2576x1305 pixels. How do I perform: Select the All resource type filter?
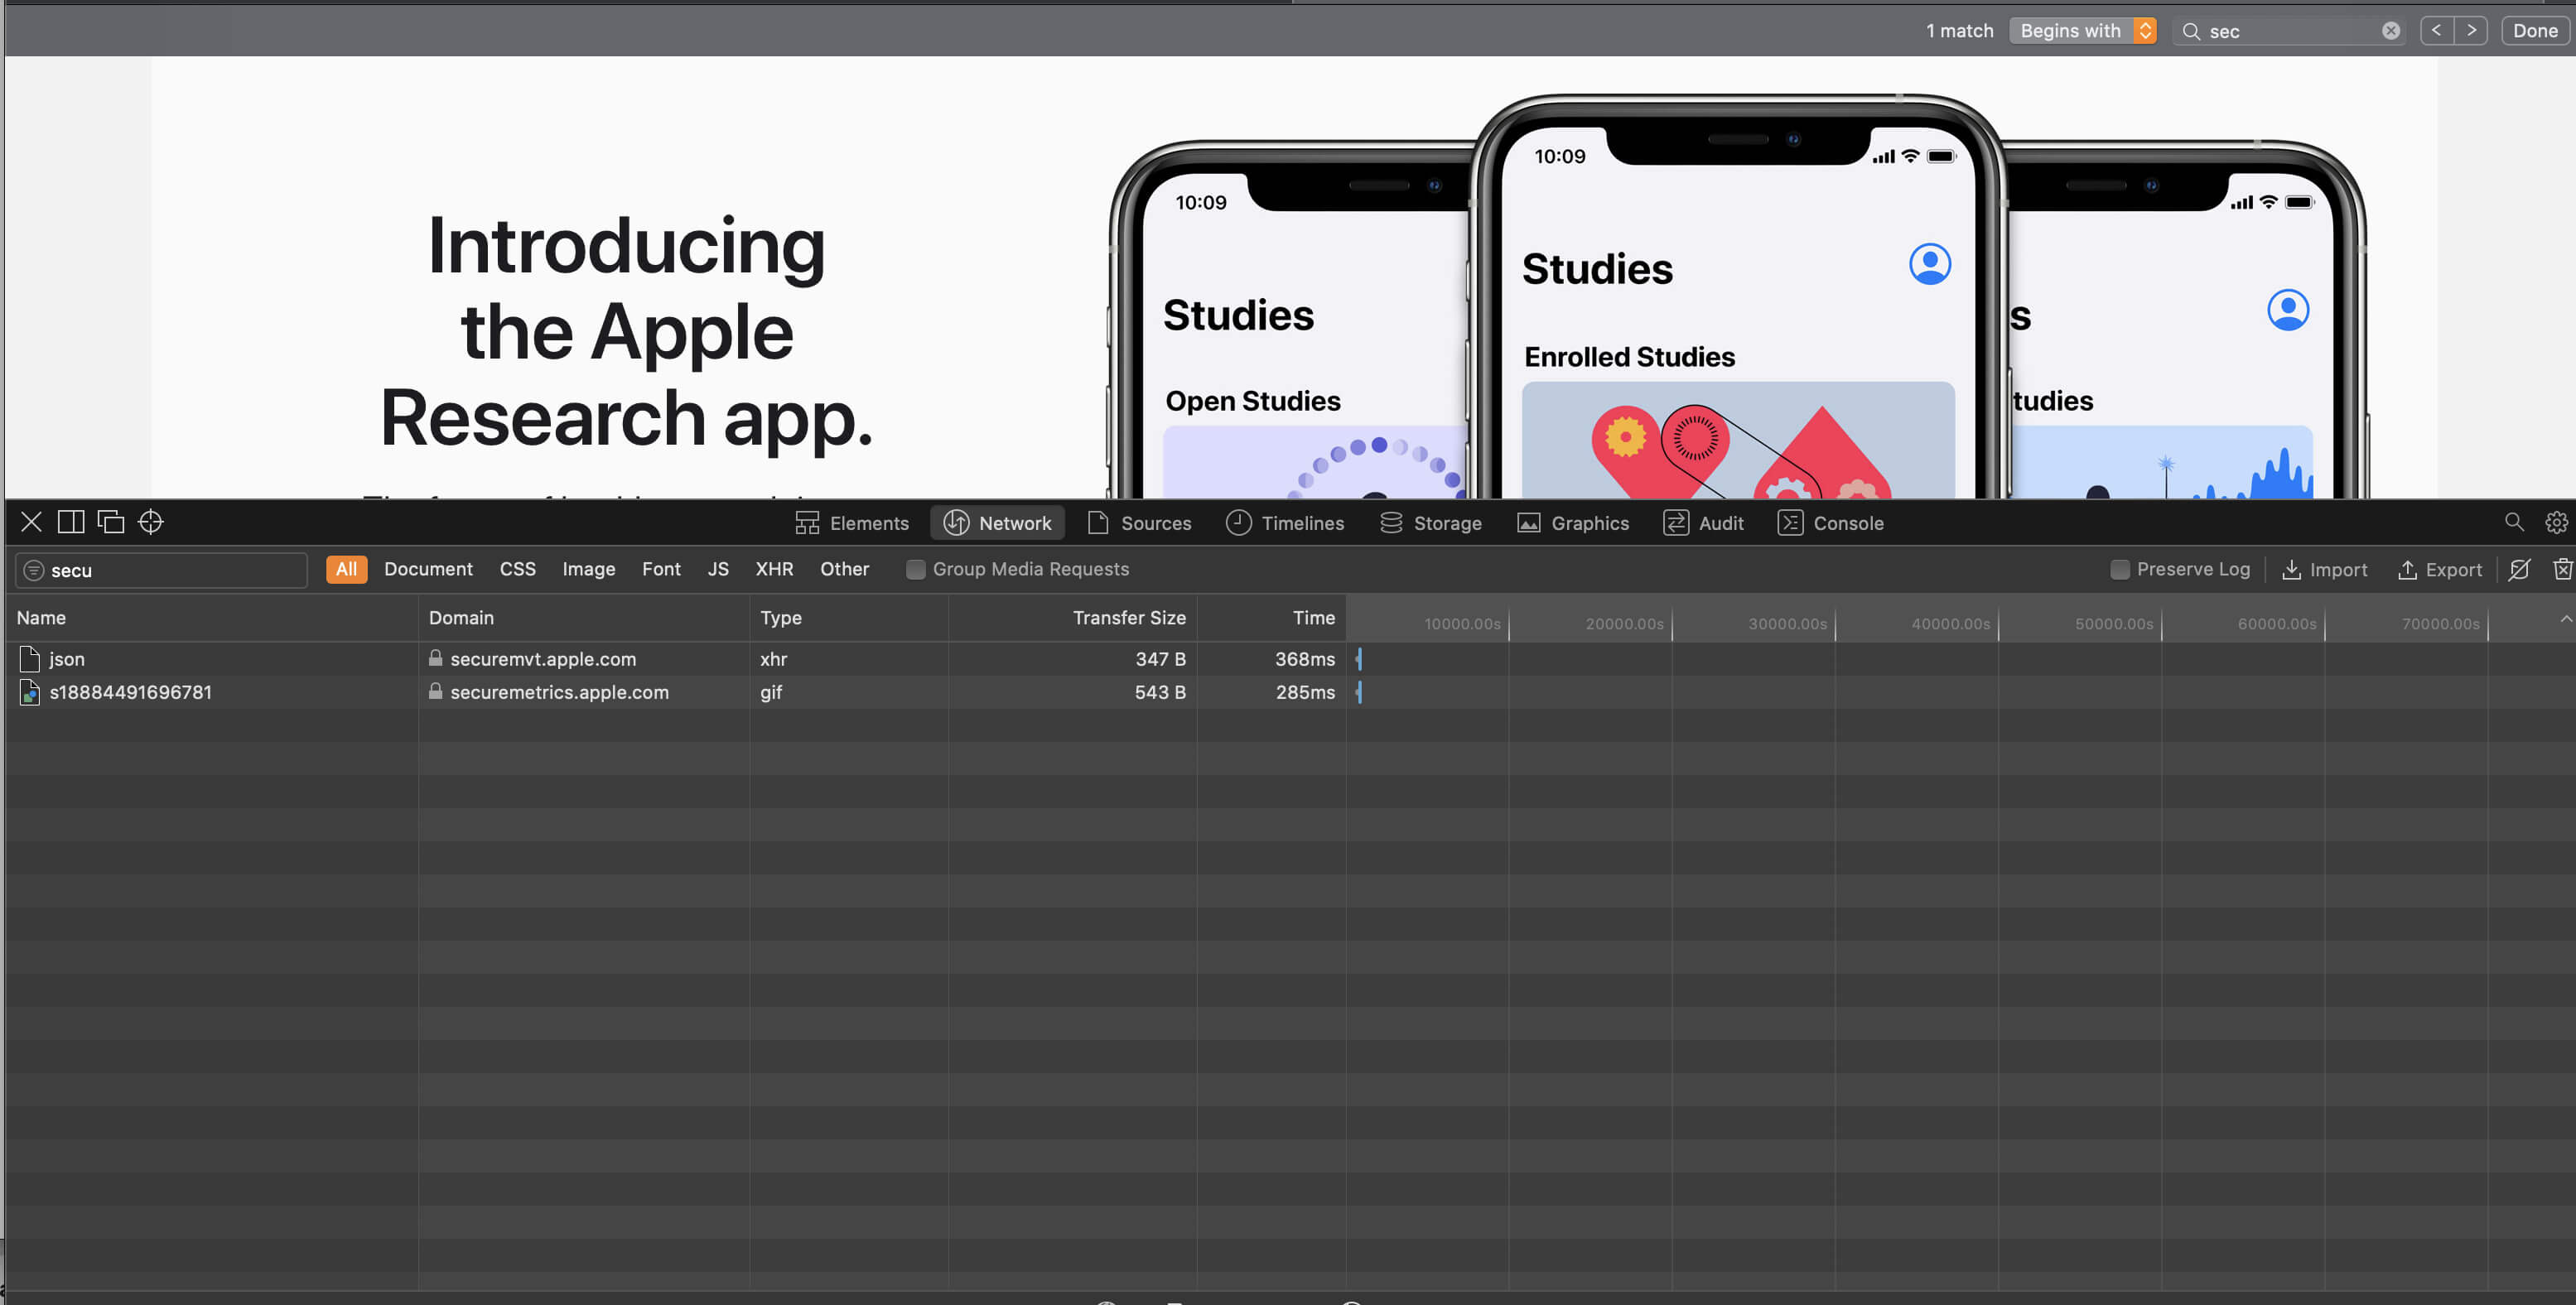pos(346,569)
